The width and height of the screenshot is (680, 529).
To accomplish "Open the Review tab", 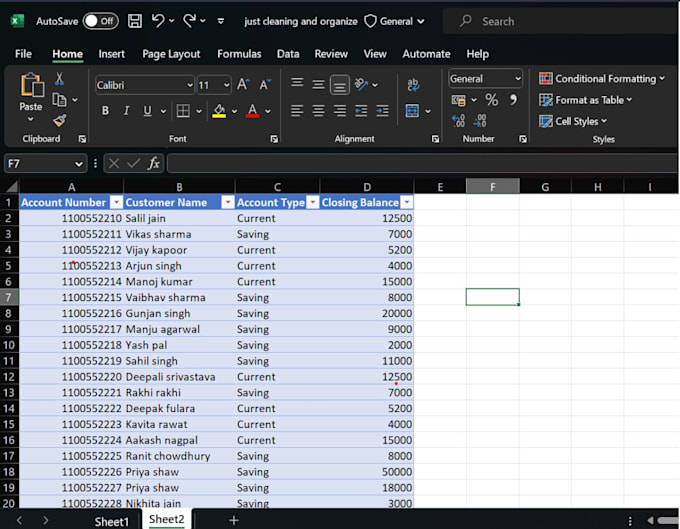I will coord(331,54).
